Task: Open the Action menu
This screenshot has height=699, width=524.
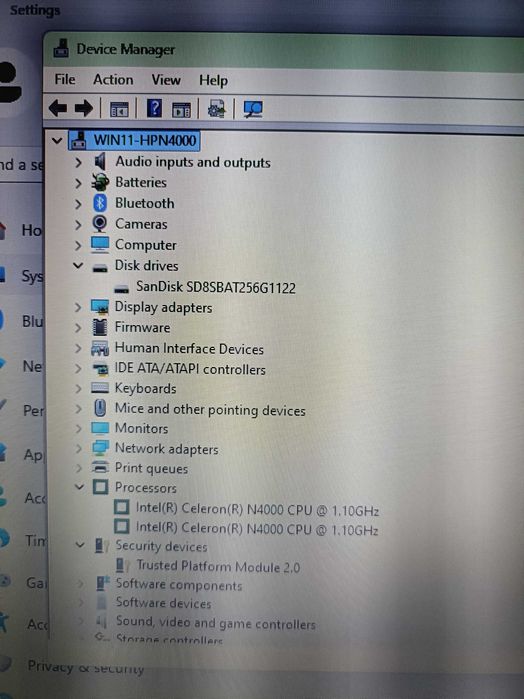Action: tap(113, 80)
